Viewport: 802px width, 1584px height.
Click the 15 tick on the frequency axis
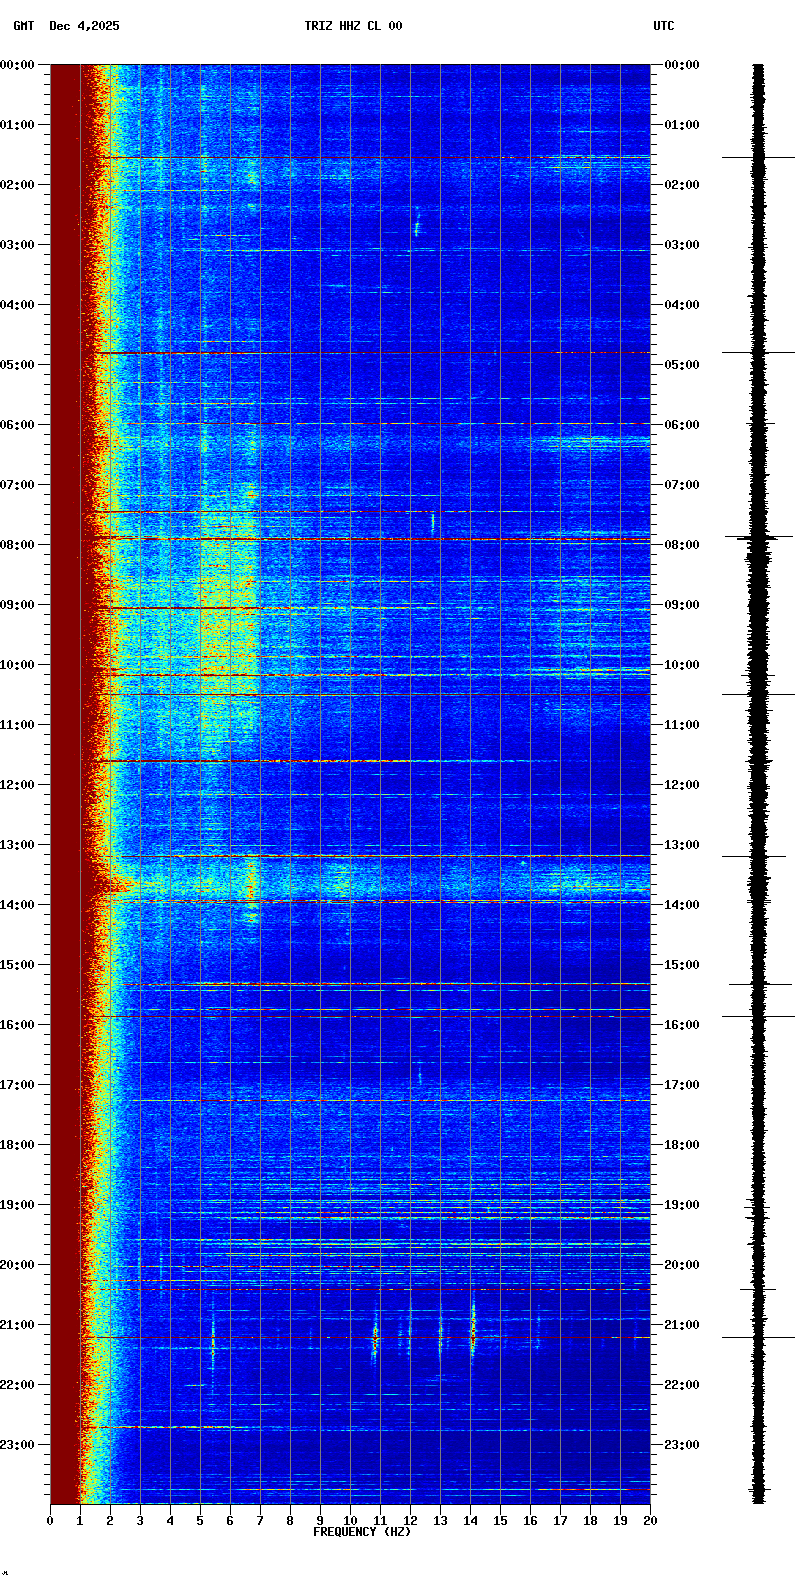pos(500,1521)
